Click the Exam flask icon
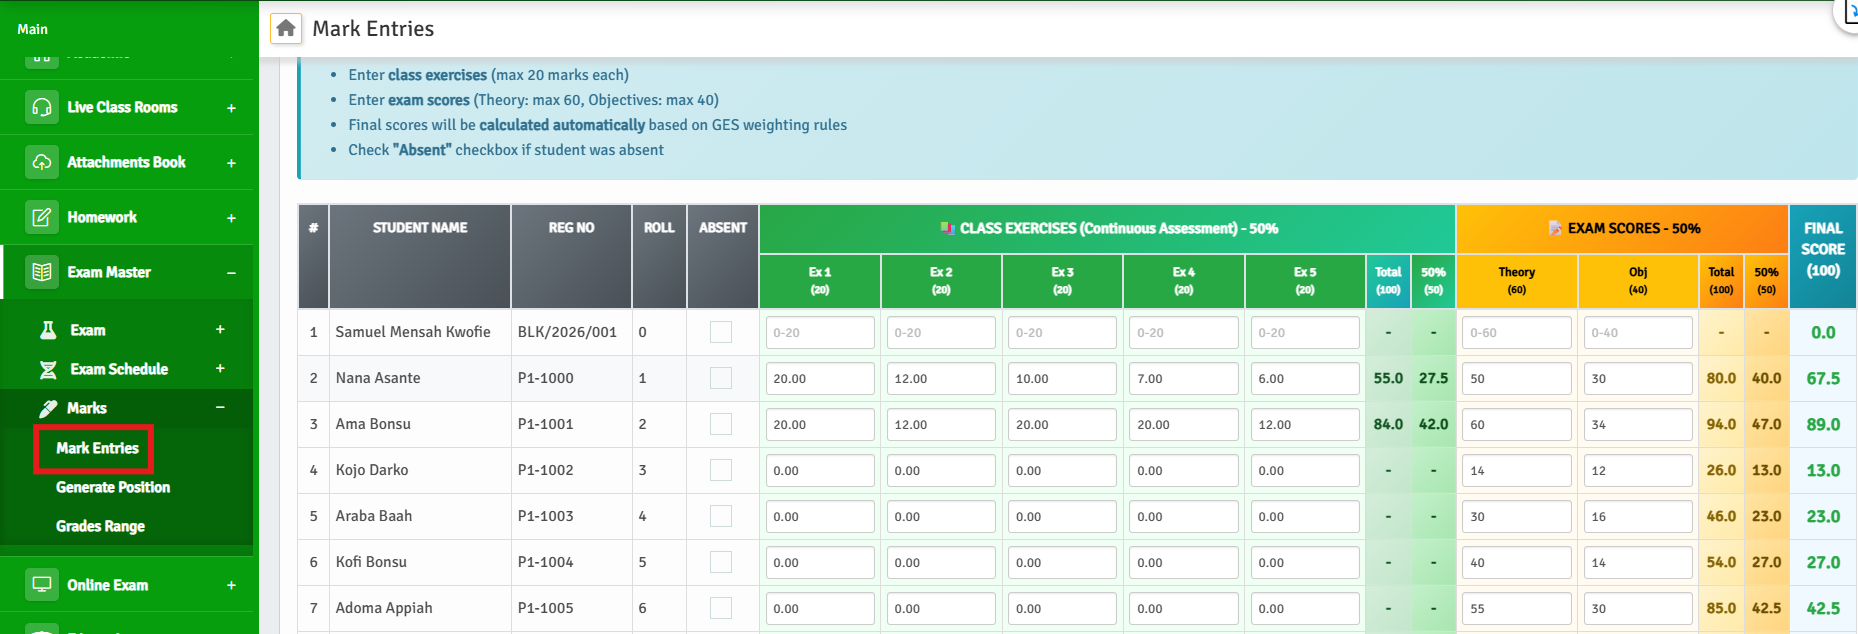This screenshot has height=634, width=1858. (48, 330)
